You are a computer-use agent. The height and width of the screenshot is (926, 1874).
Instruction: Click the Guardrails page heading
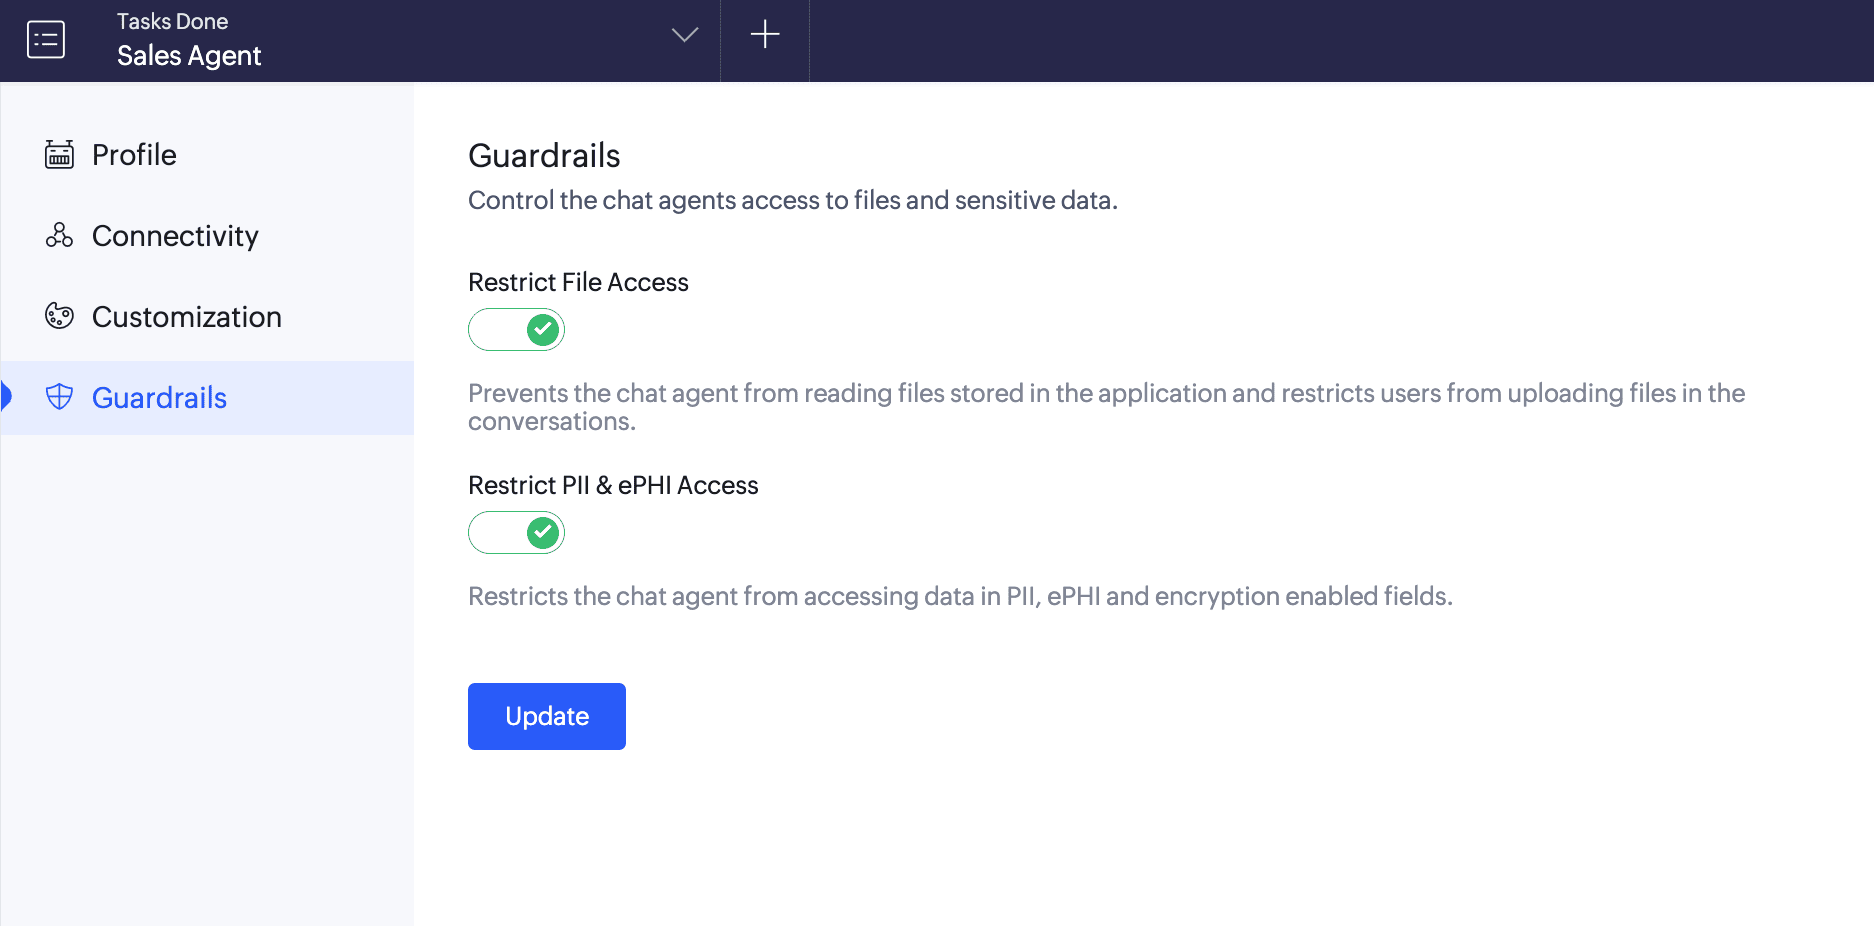point(544,155)
